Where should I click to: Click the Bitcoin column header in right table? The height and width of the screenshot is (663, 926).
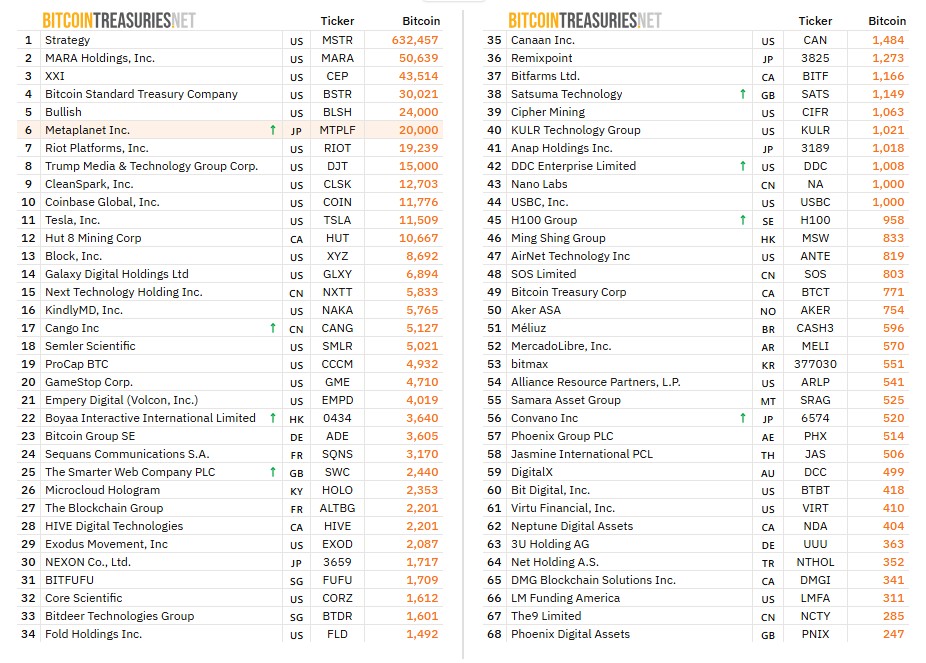pyautogui.click(x=887, y=21)
